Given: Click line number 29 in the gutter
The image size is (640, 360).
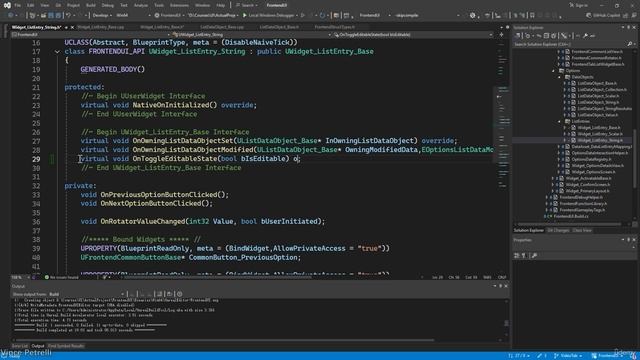Looking at the screenshot, I should pyautogui.click(x=36, y=159).
